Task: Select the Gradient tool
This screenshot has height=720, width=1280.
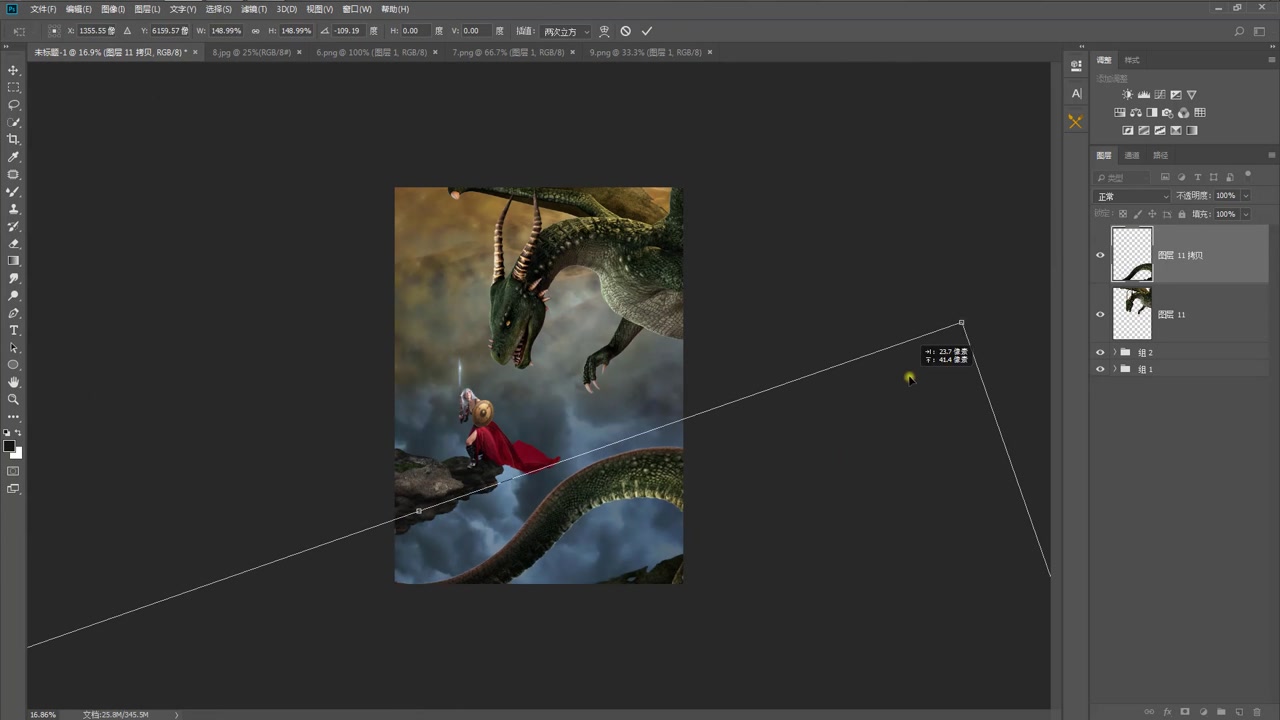Action: coord(14,261)
